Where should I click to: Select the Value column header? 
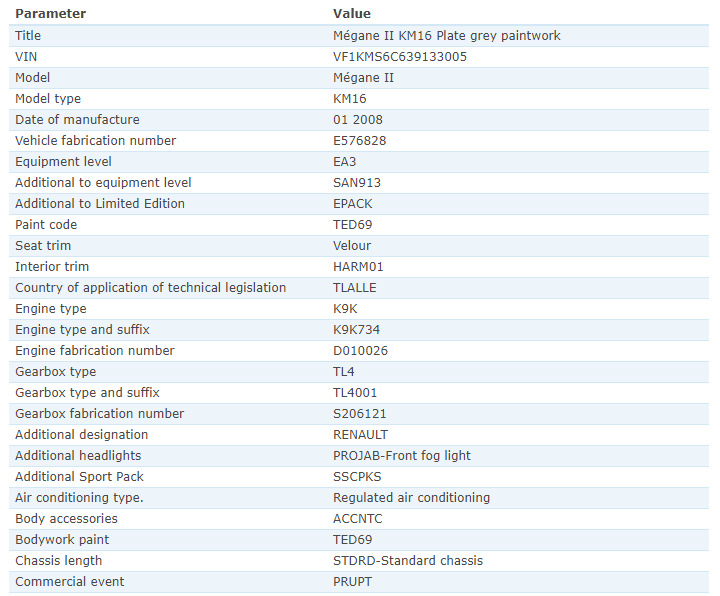(x=352, y=14)
